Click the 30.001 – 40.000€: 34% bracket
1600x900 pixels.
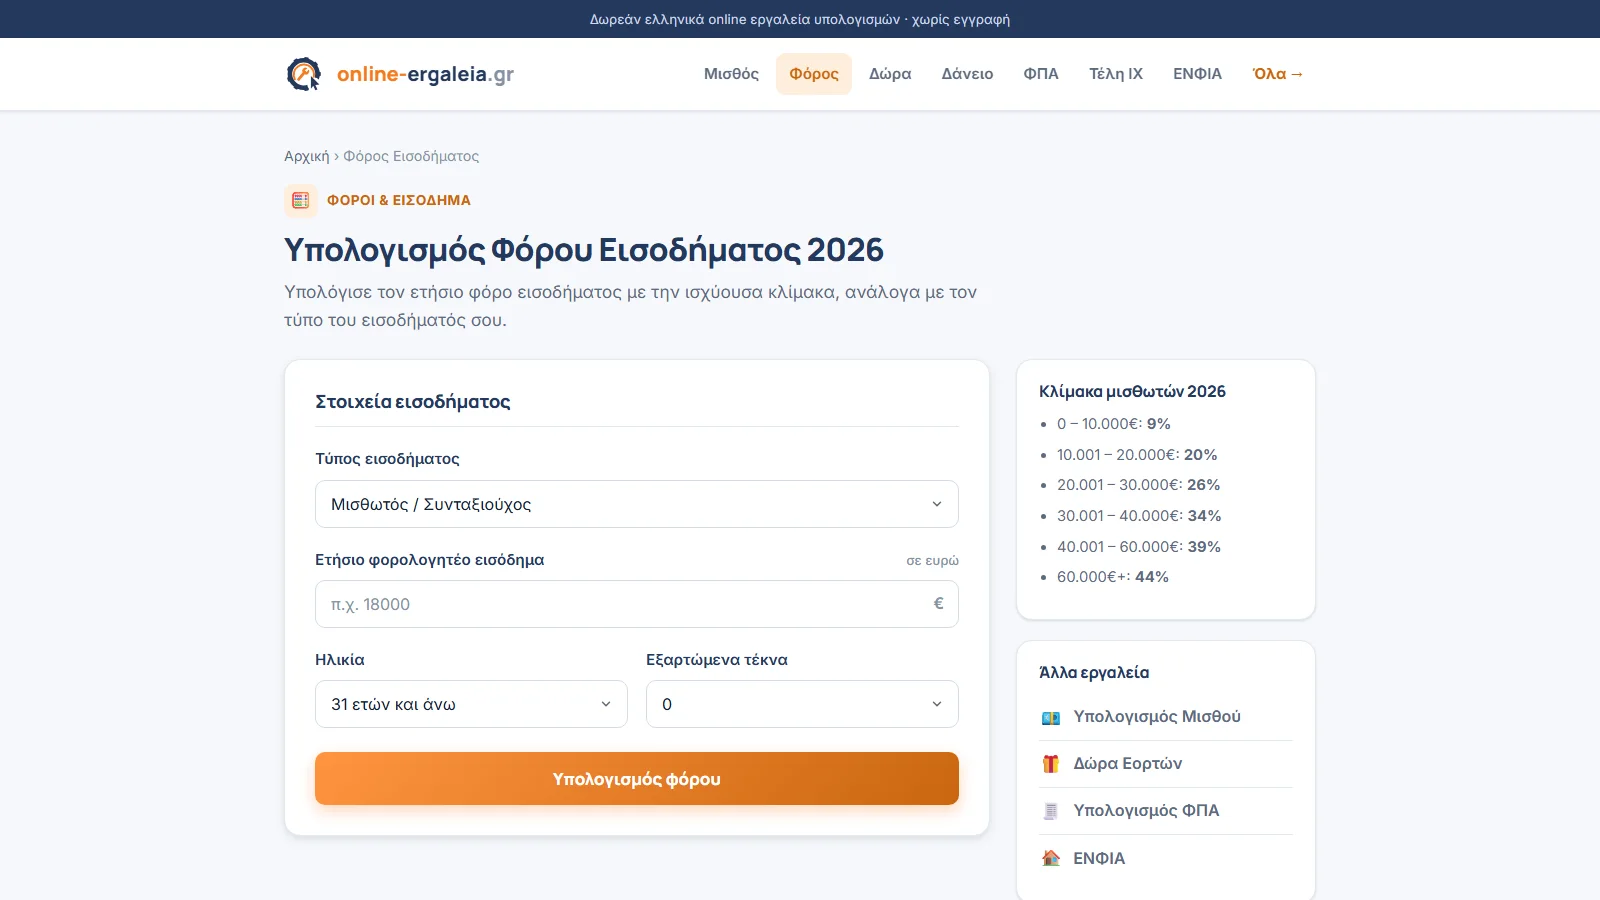click(1139, 516)
